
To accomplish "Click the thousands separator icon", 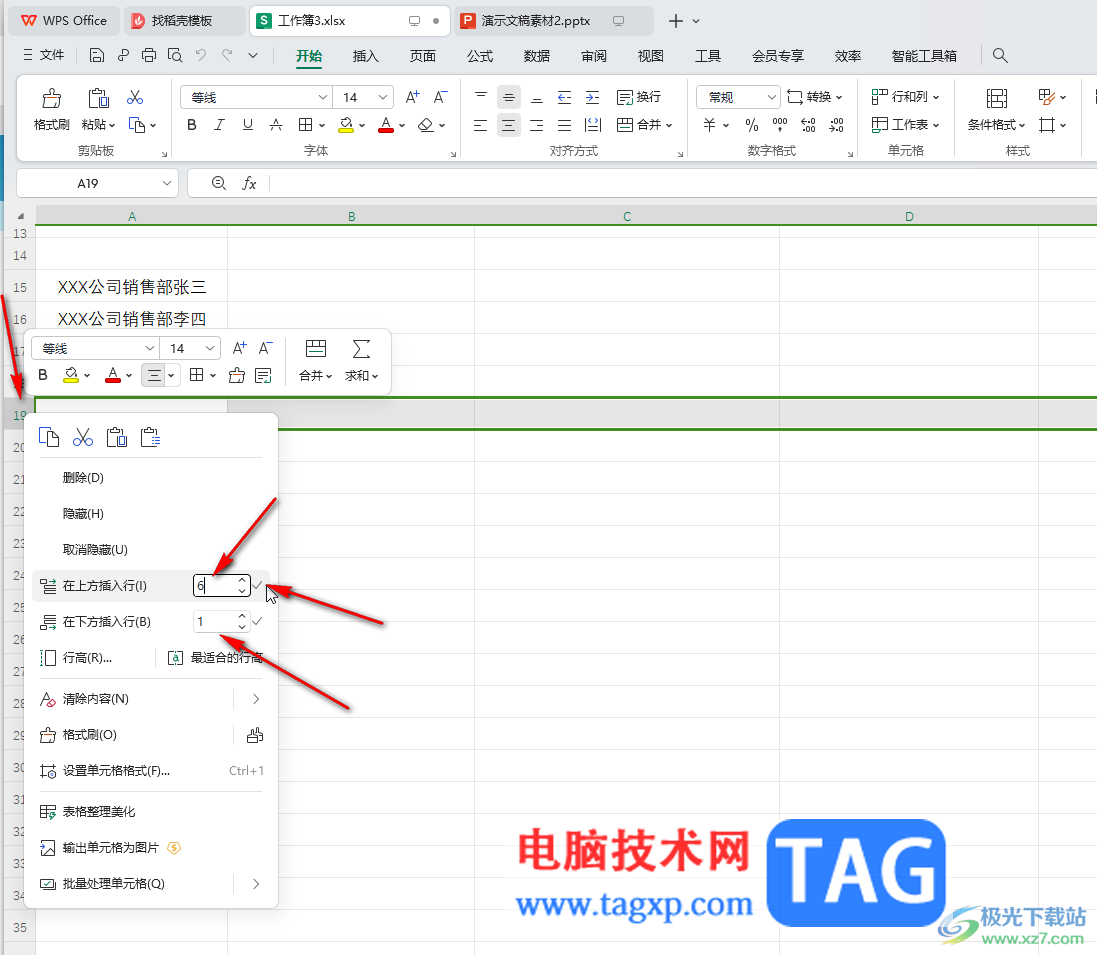I will click(x=779, y=125).
